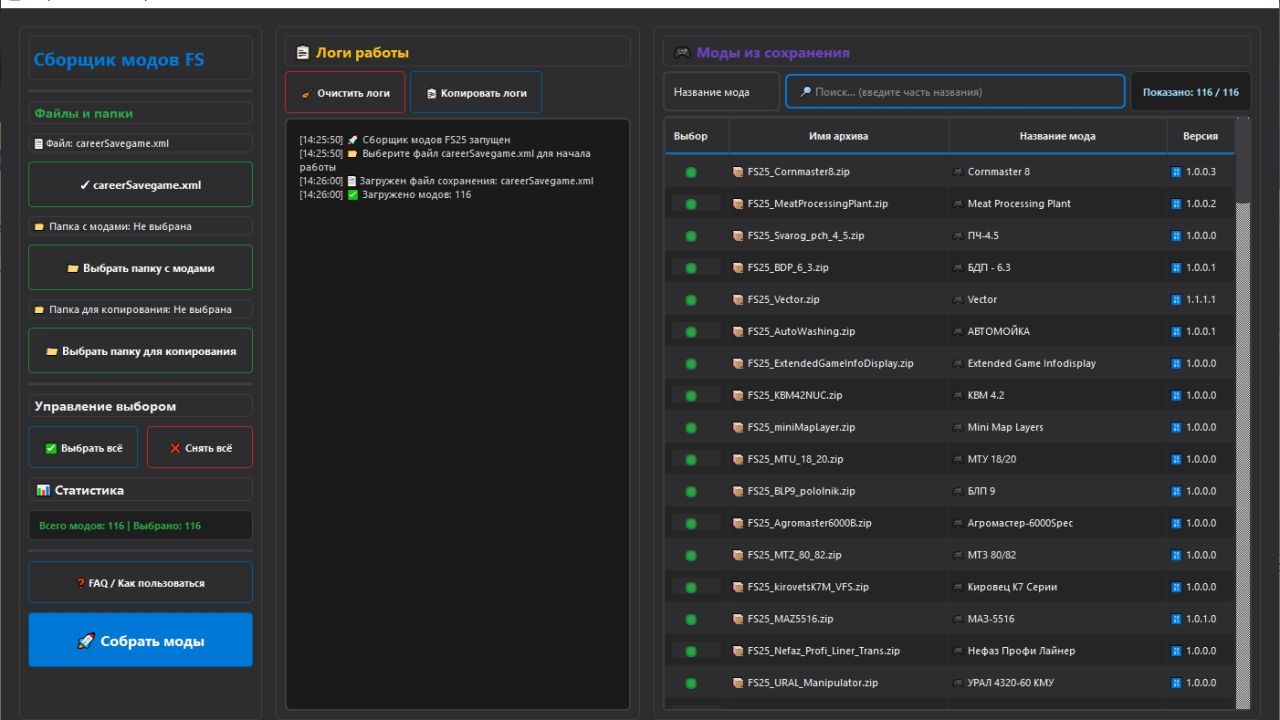Image resolution: width=1280 pixels, height=720 pixels.
Task: Click the magnifier icon in the search field
Action: point(803,91)
